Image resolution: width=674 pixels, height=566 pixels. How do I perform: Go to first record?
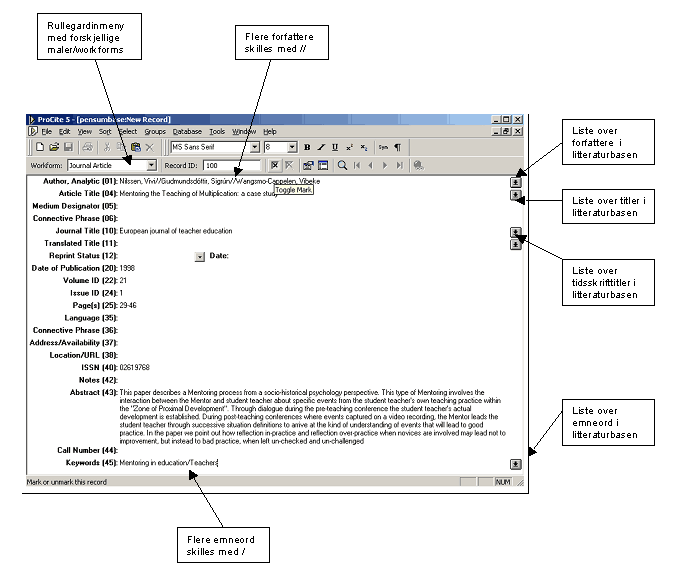(357, 165)
